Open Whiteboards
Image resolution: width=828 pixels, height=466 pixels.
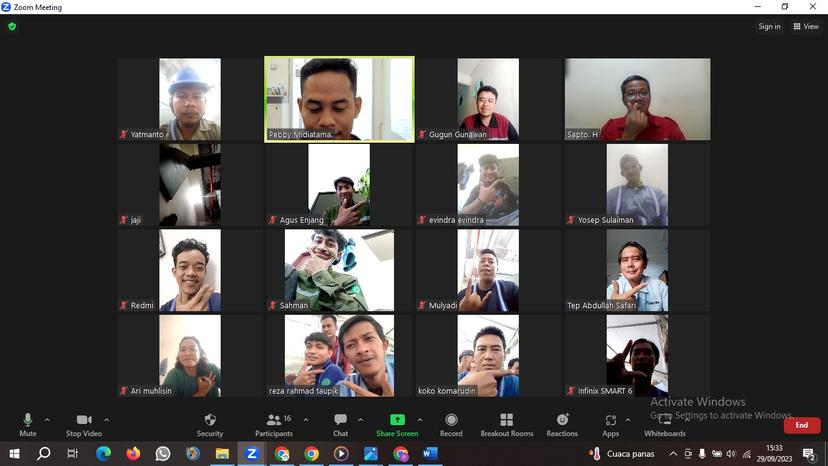pos(664,425)
